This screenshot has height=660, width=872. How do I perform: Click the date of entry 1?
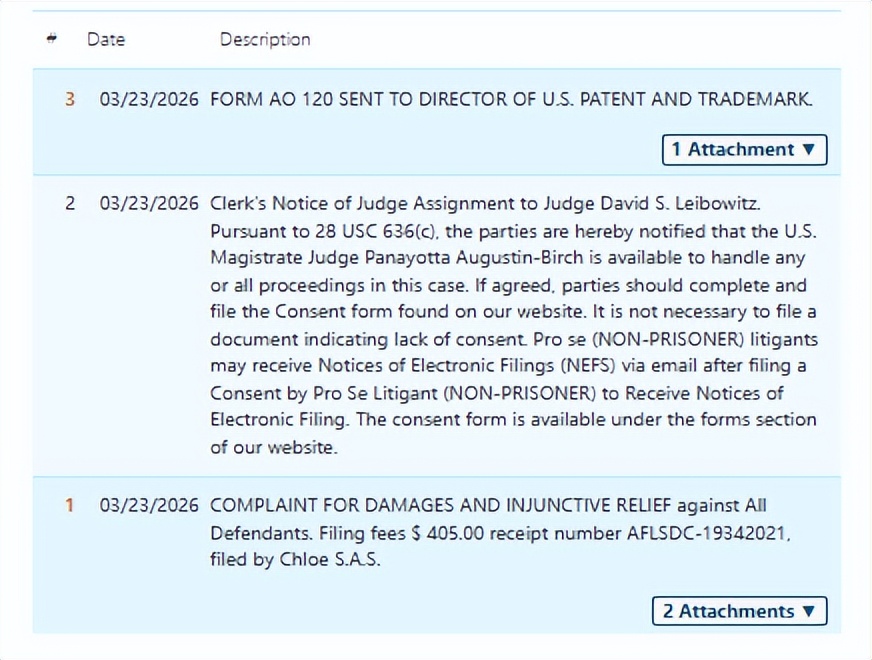coord(149,506)
